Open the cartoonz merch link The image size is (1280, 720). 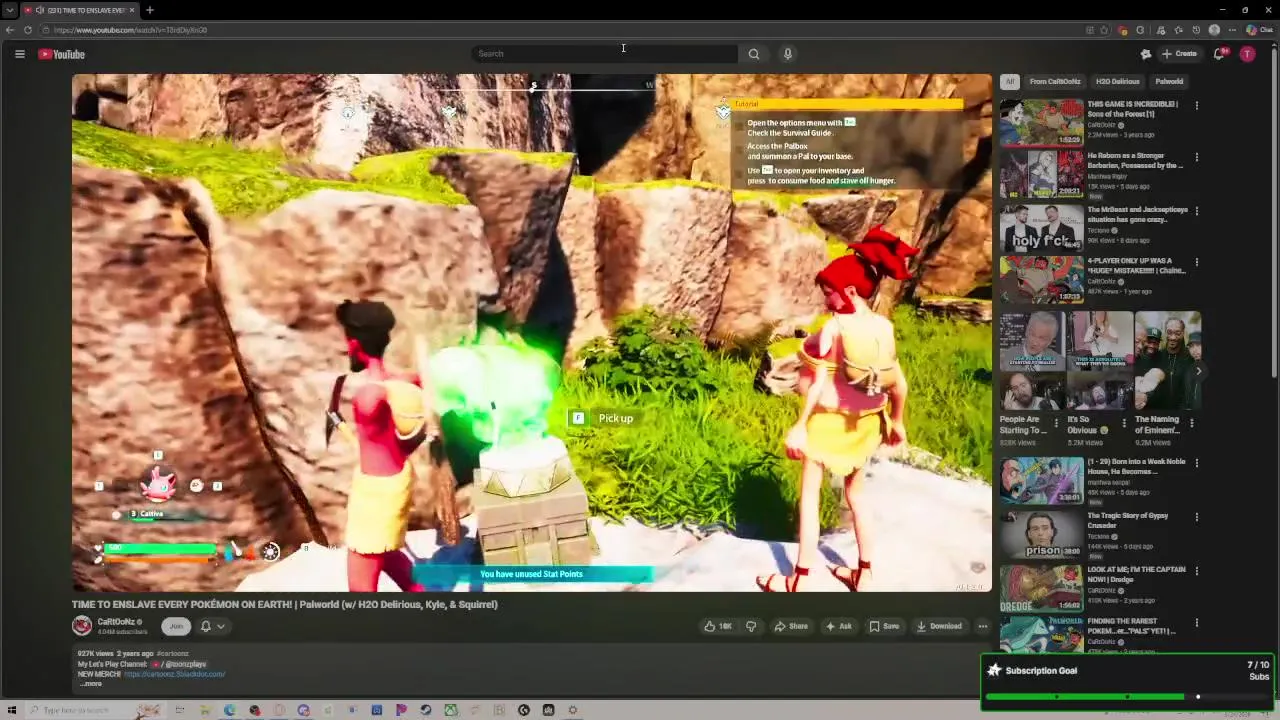[174, 674]
